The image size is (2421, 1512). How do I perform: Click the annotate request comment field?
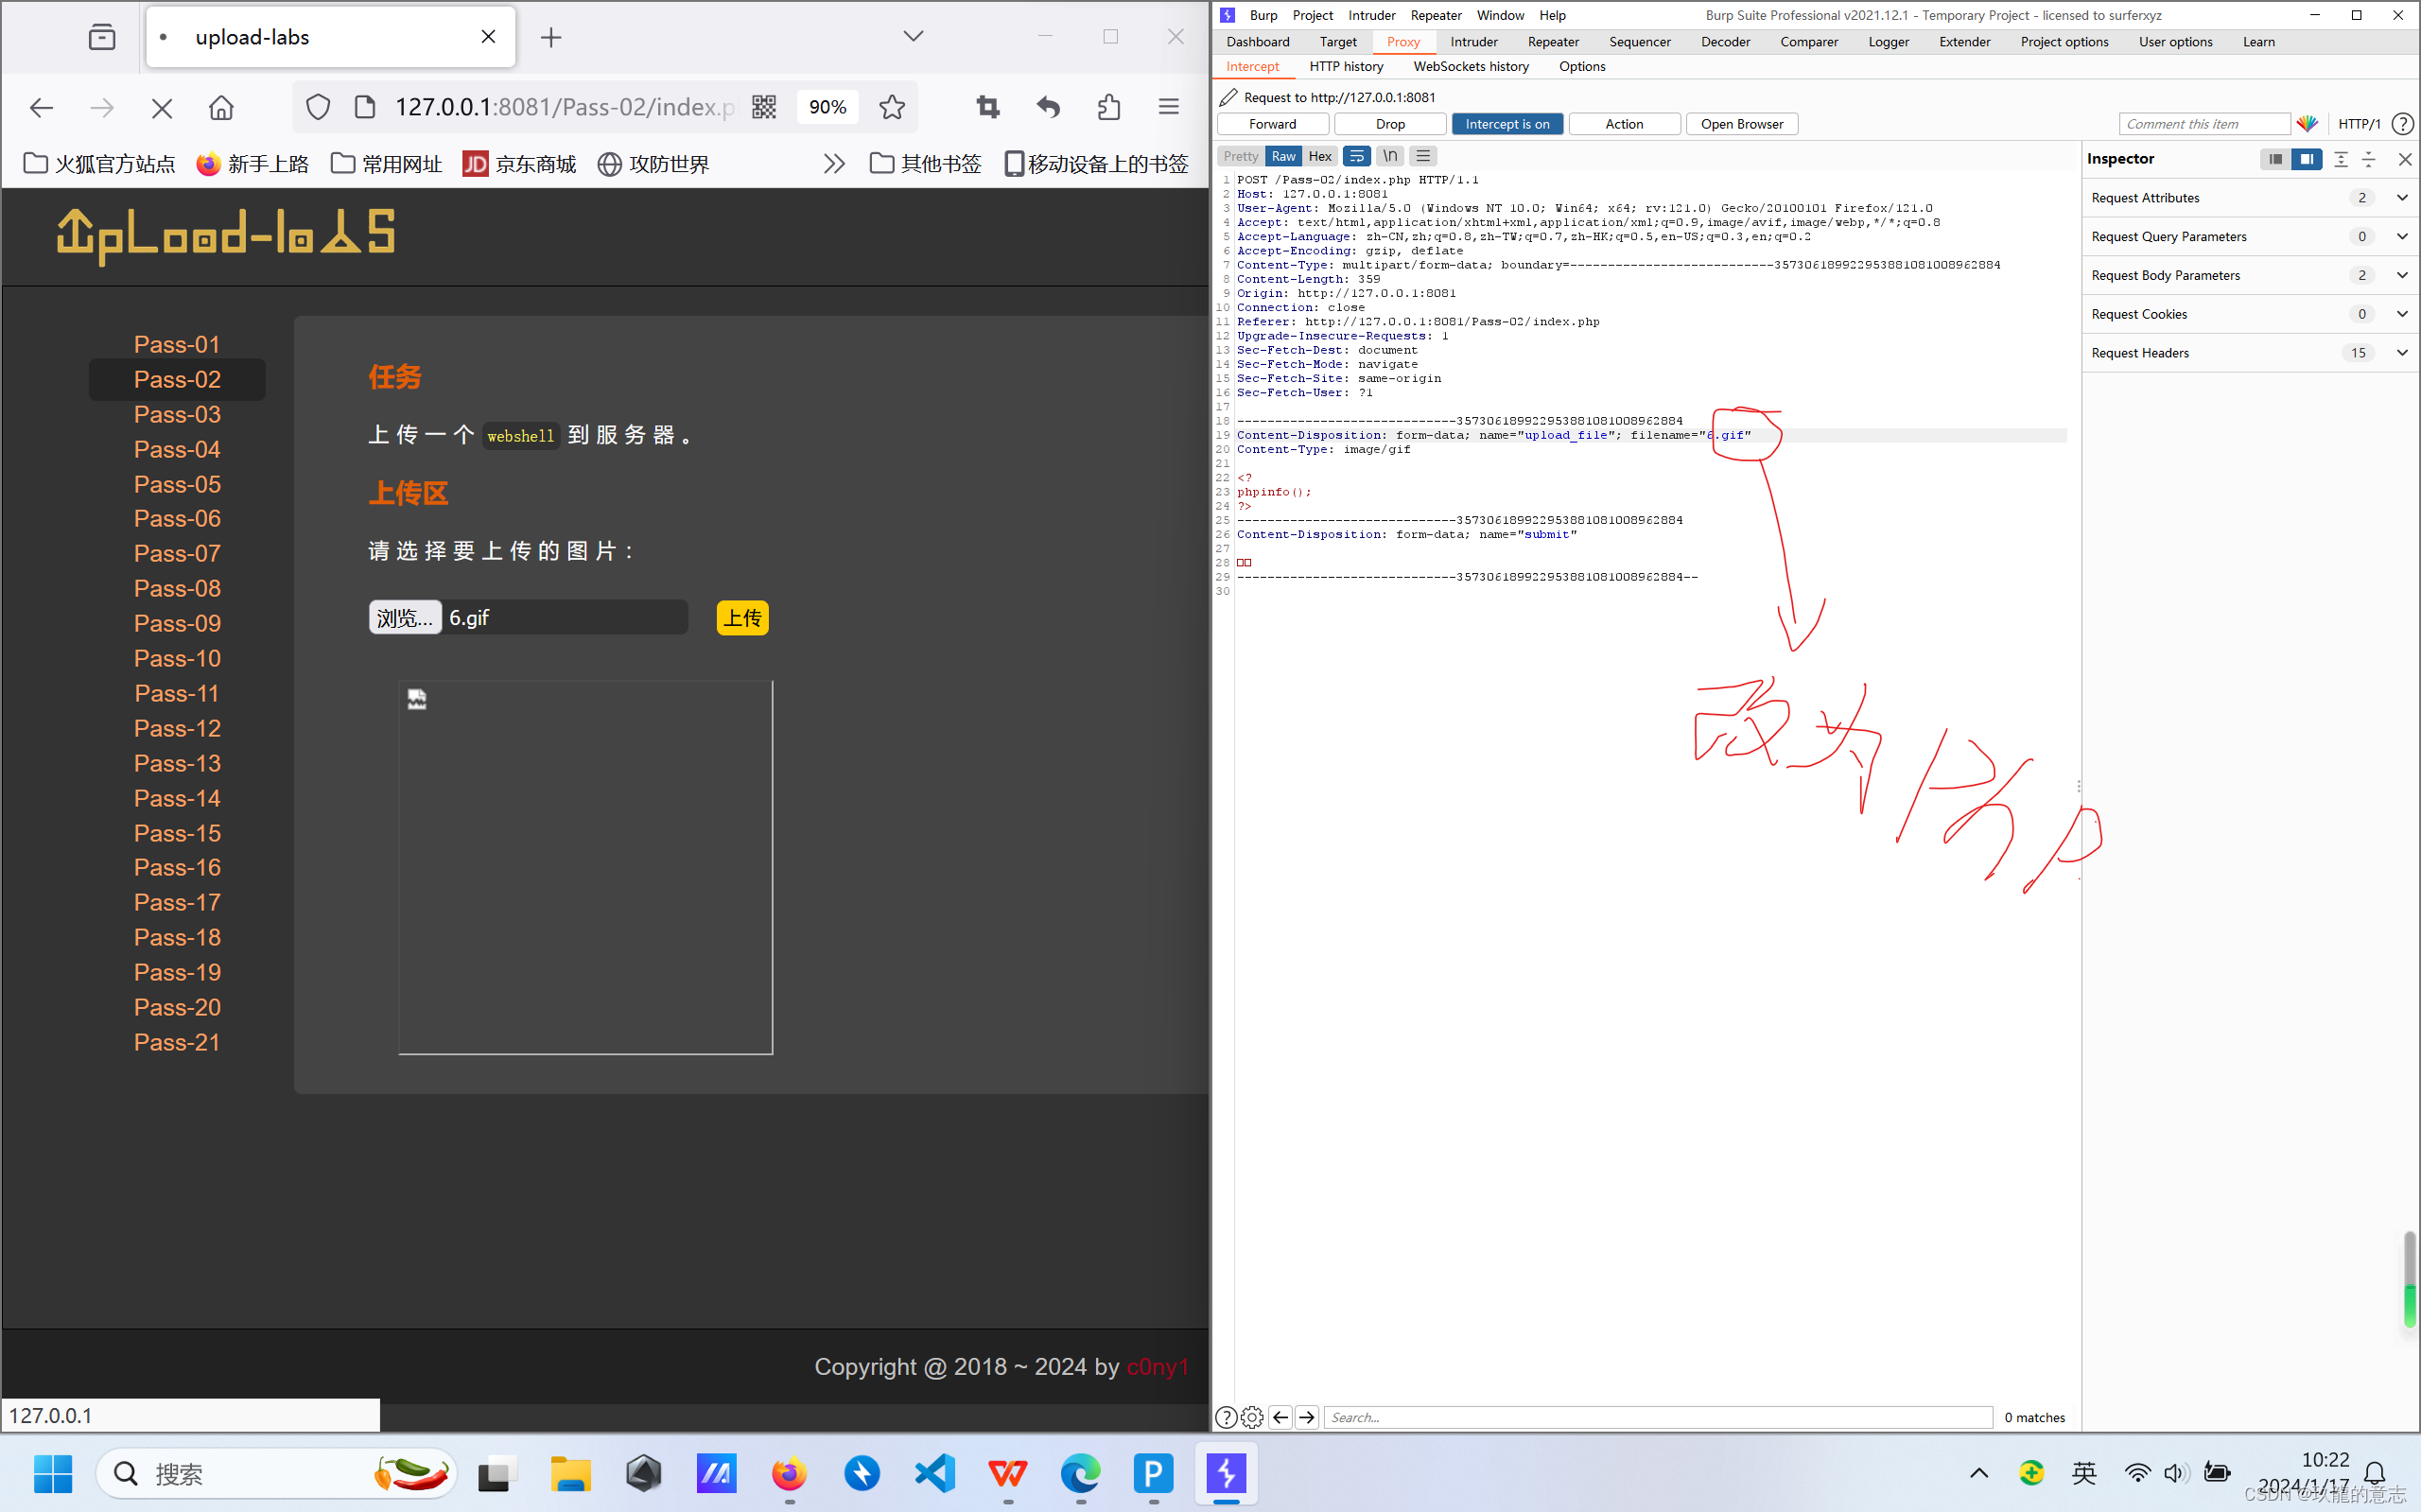click(x=2205, y=124)
